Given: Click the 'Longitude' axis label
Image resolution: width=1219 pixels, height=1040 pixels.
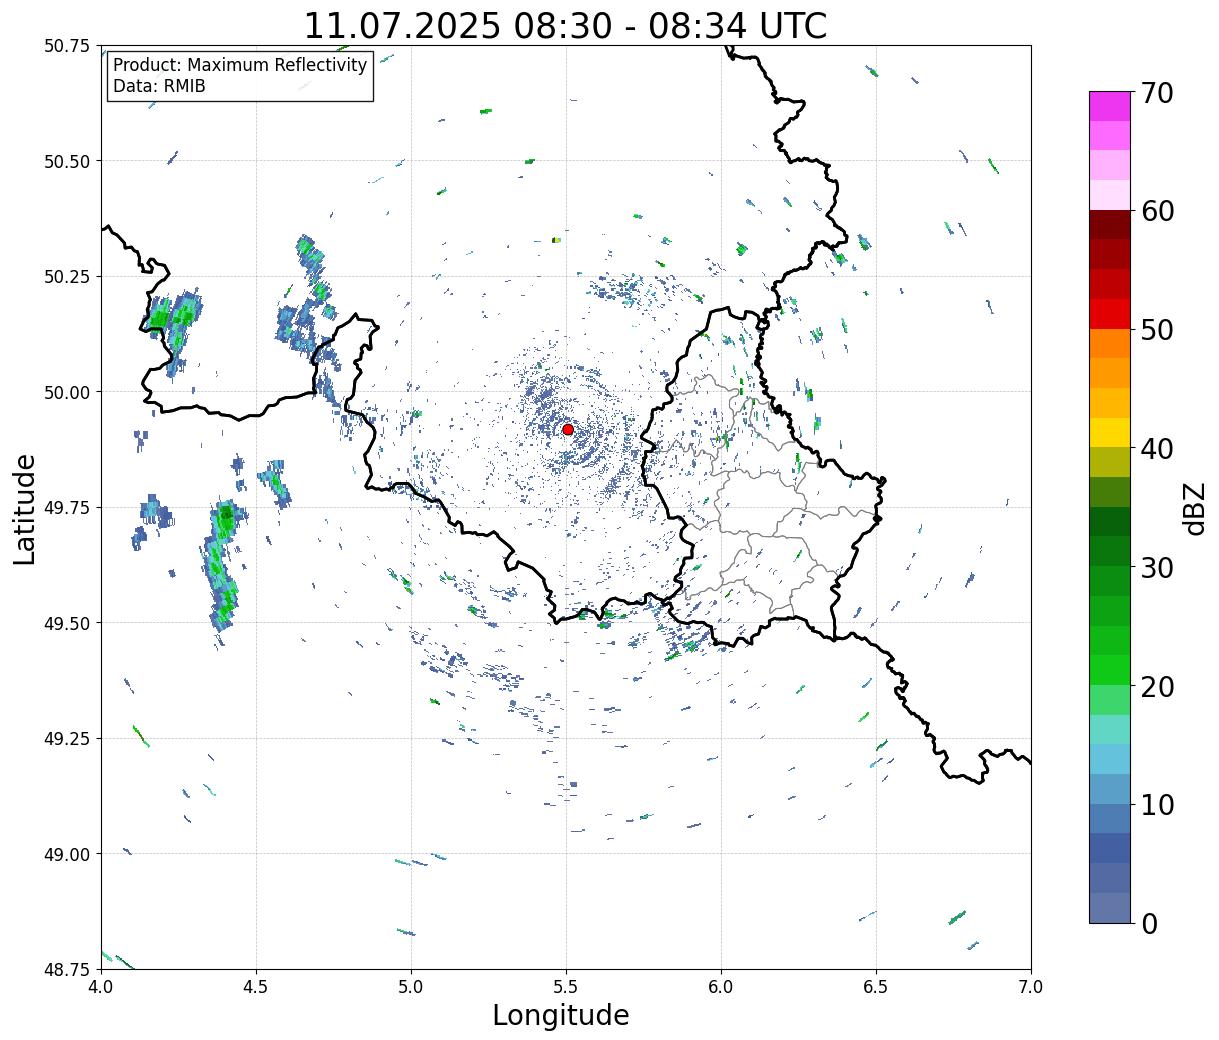Looking at the screenshot, I should pyautogui.click(x=561, y=1015).
